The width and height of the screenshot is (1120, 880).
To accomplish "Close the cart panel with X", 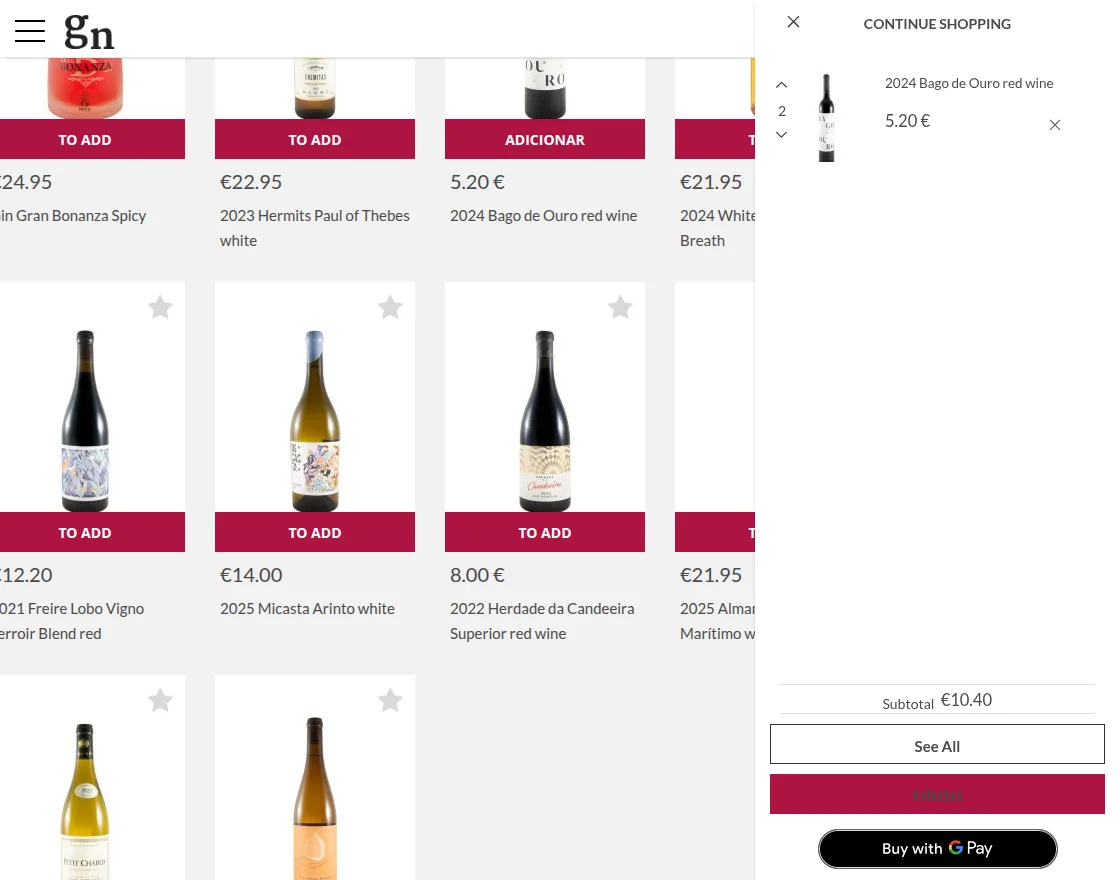I will (793, 22).
